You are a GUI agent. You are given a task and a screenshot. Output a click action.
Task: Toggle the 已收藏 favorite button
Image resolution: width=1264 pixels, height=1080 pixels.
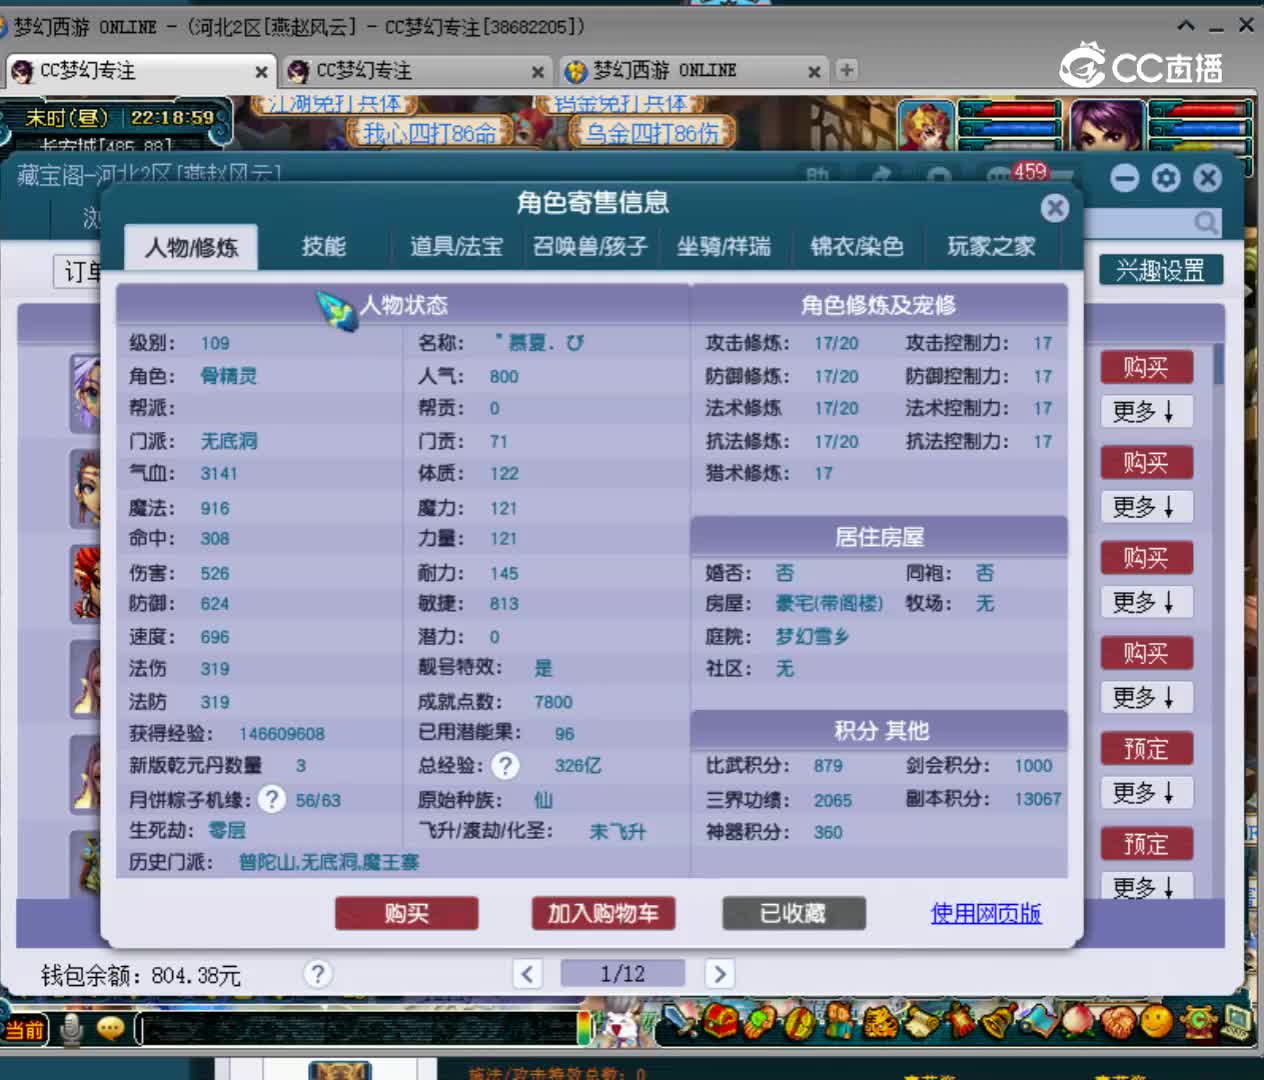point(793,913)
